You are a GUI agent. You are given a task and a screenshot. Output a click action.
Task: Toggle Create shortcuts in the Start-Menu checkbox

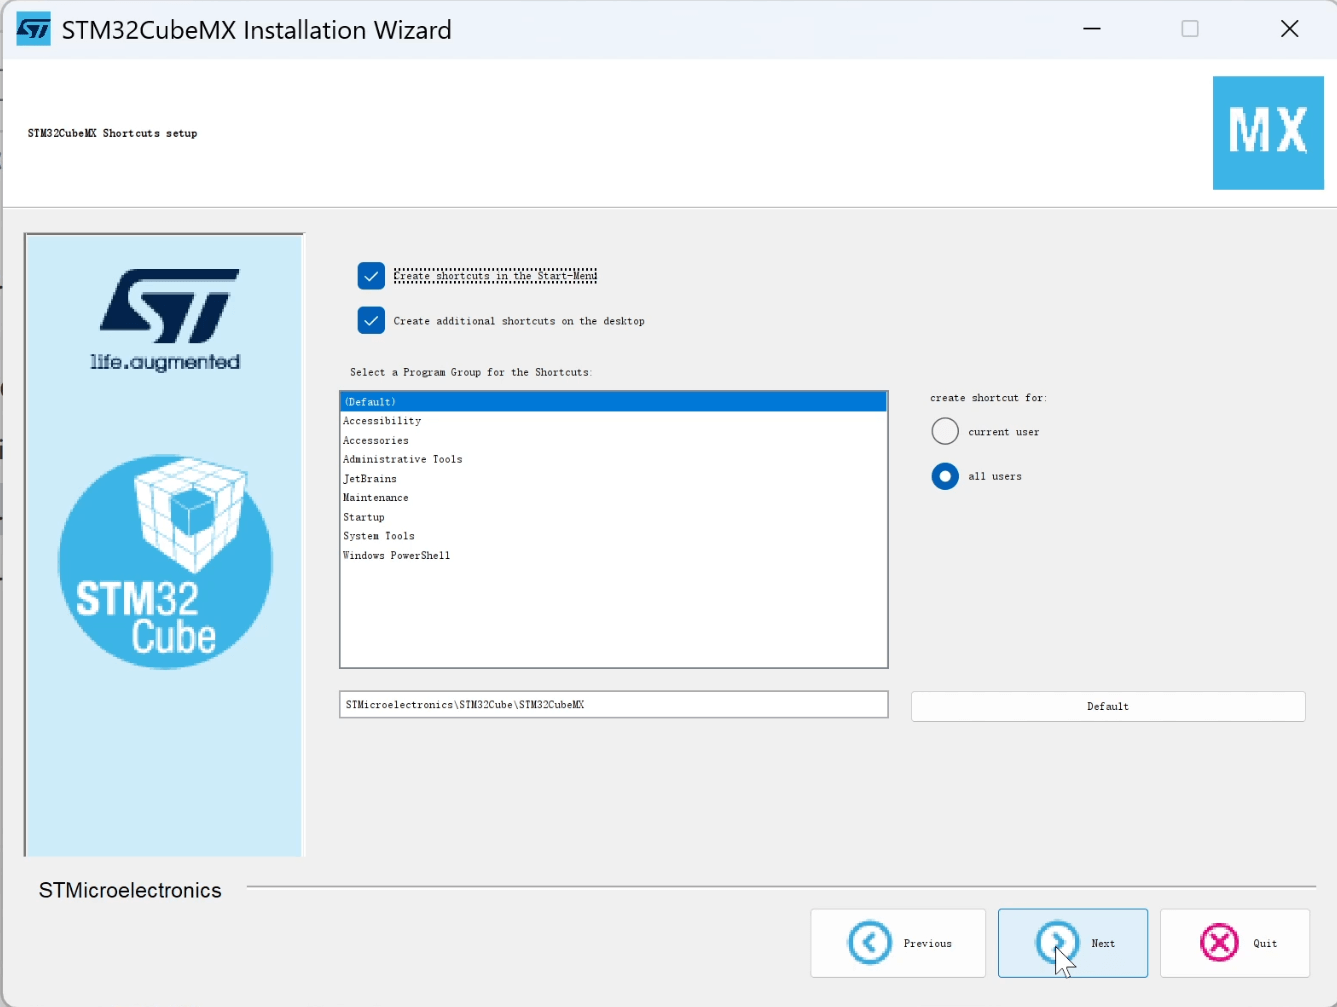pos(371,276)
